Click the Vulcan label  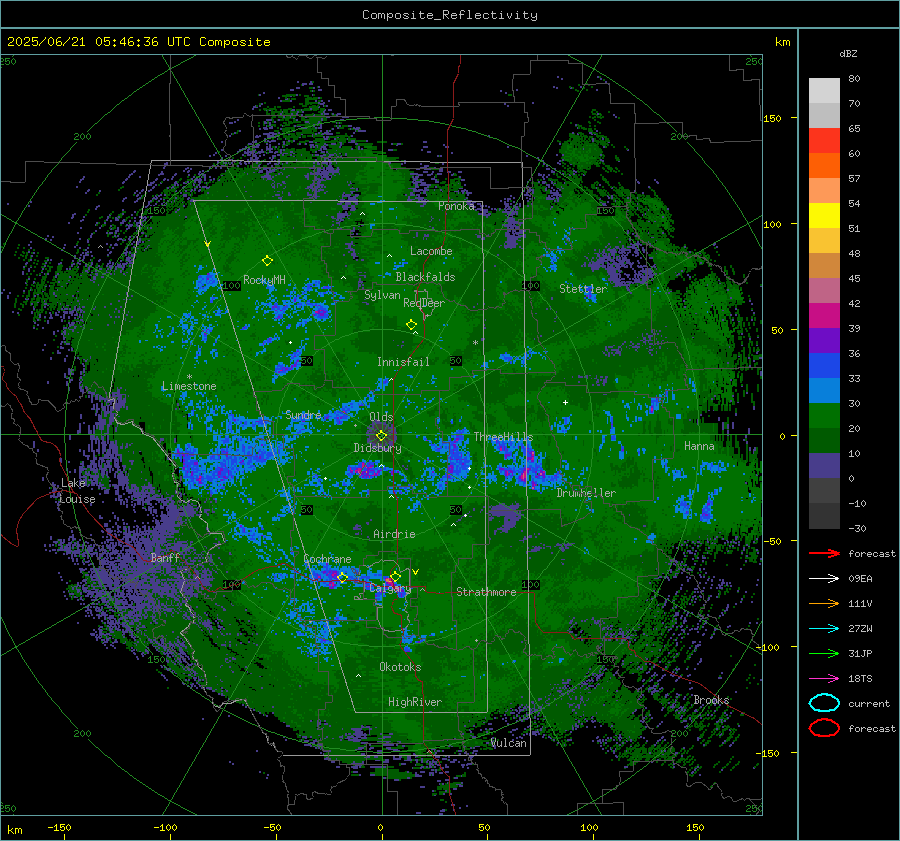pos(509,743)
